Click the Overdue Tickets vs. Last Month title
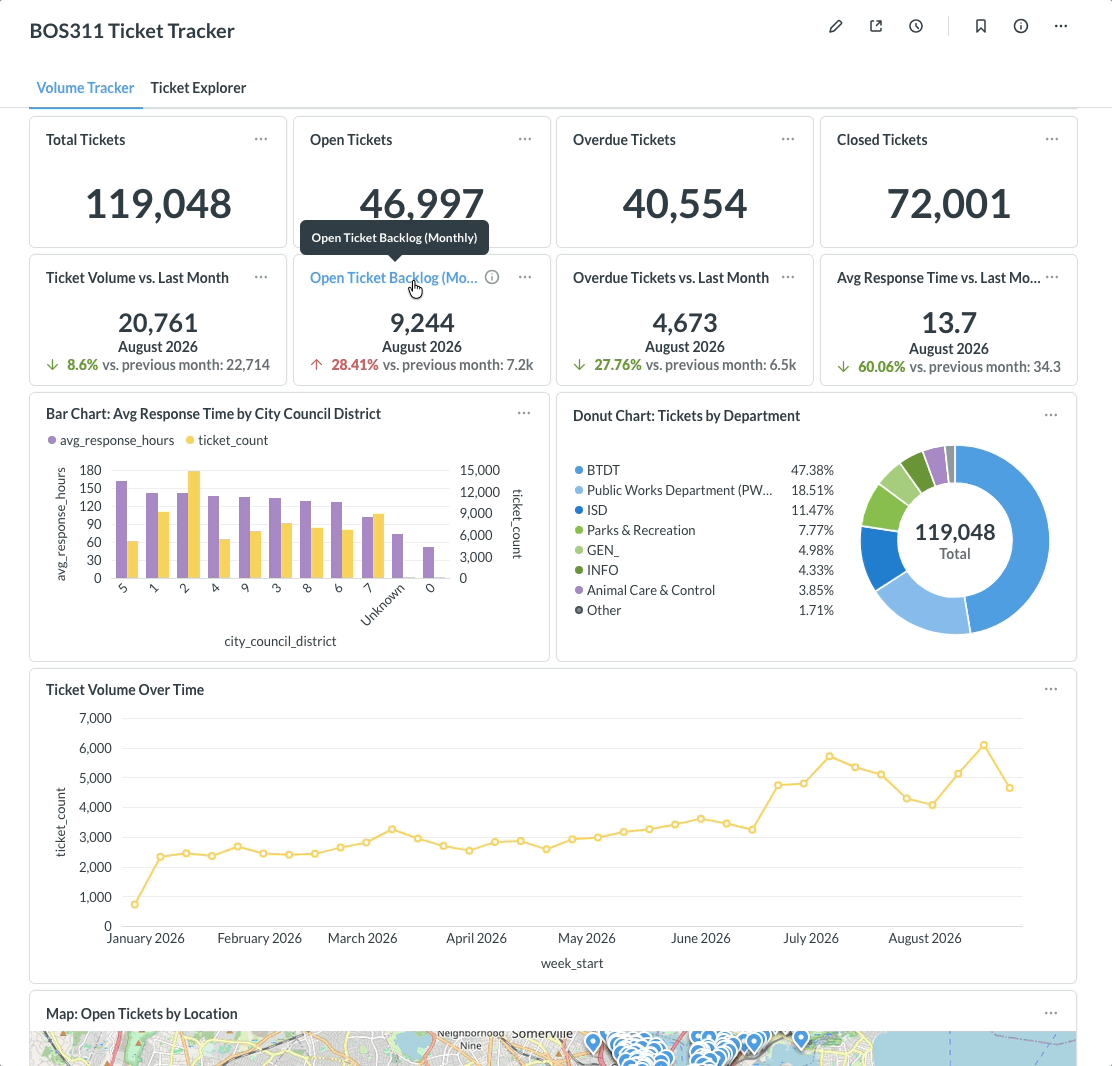The width and height of the screenshot is (1112, 1066). [671, 278]
